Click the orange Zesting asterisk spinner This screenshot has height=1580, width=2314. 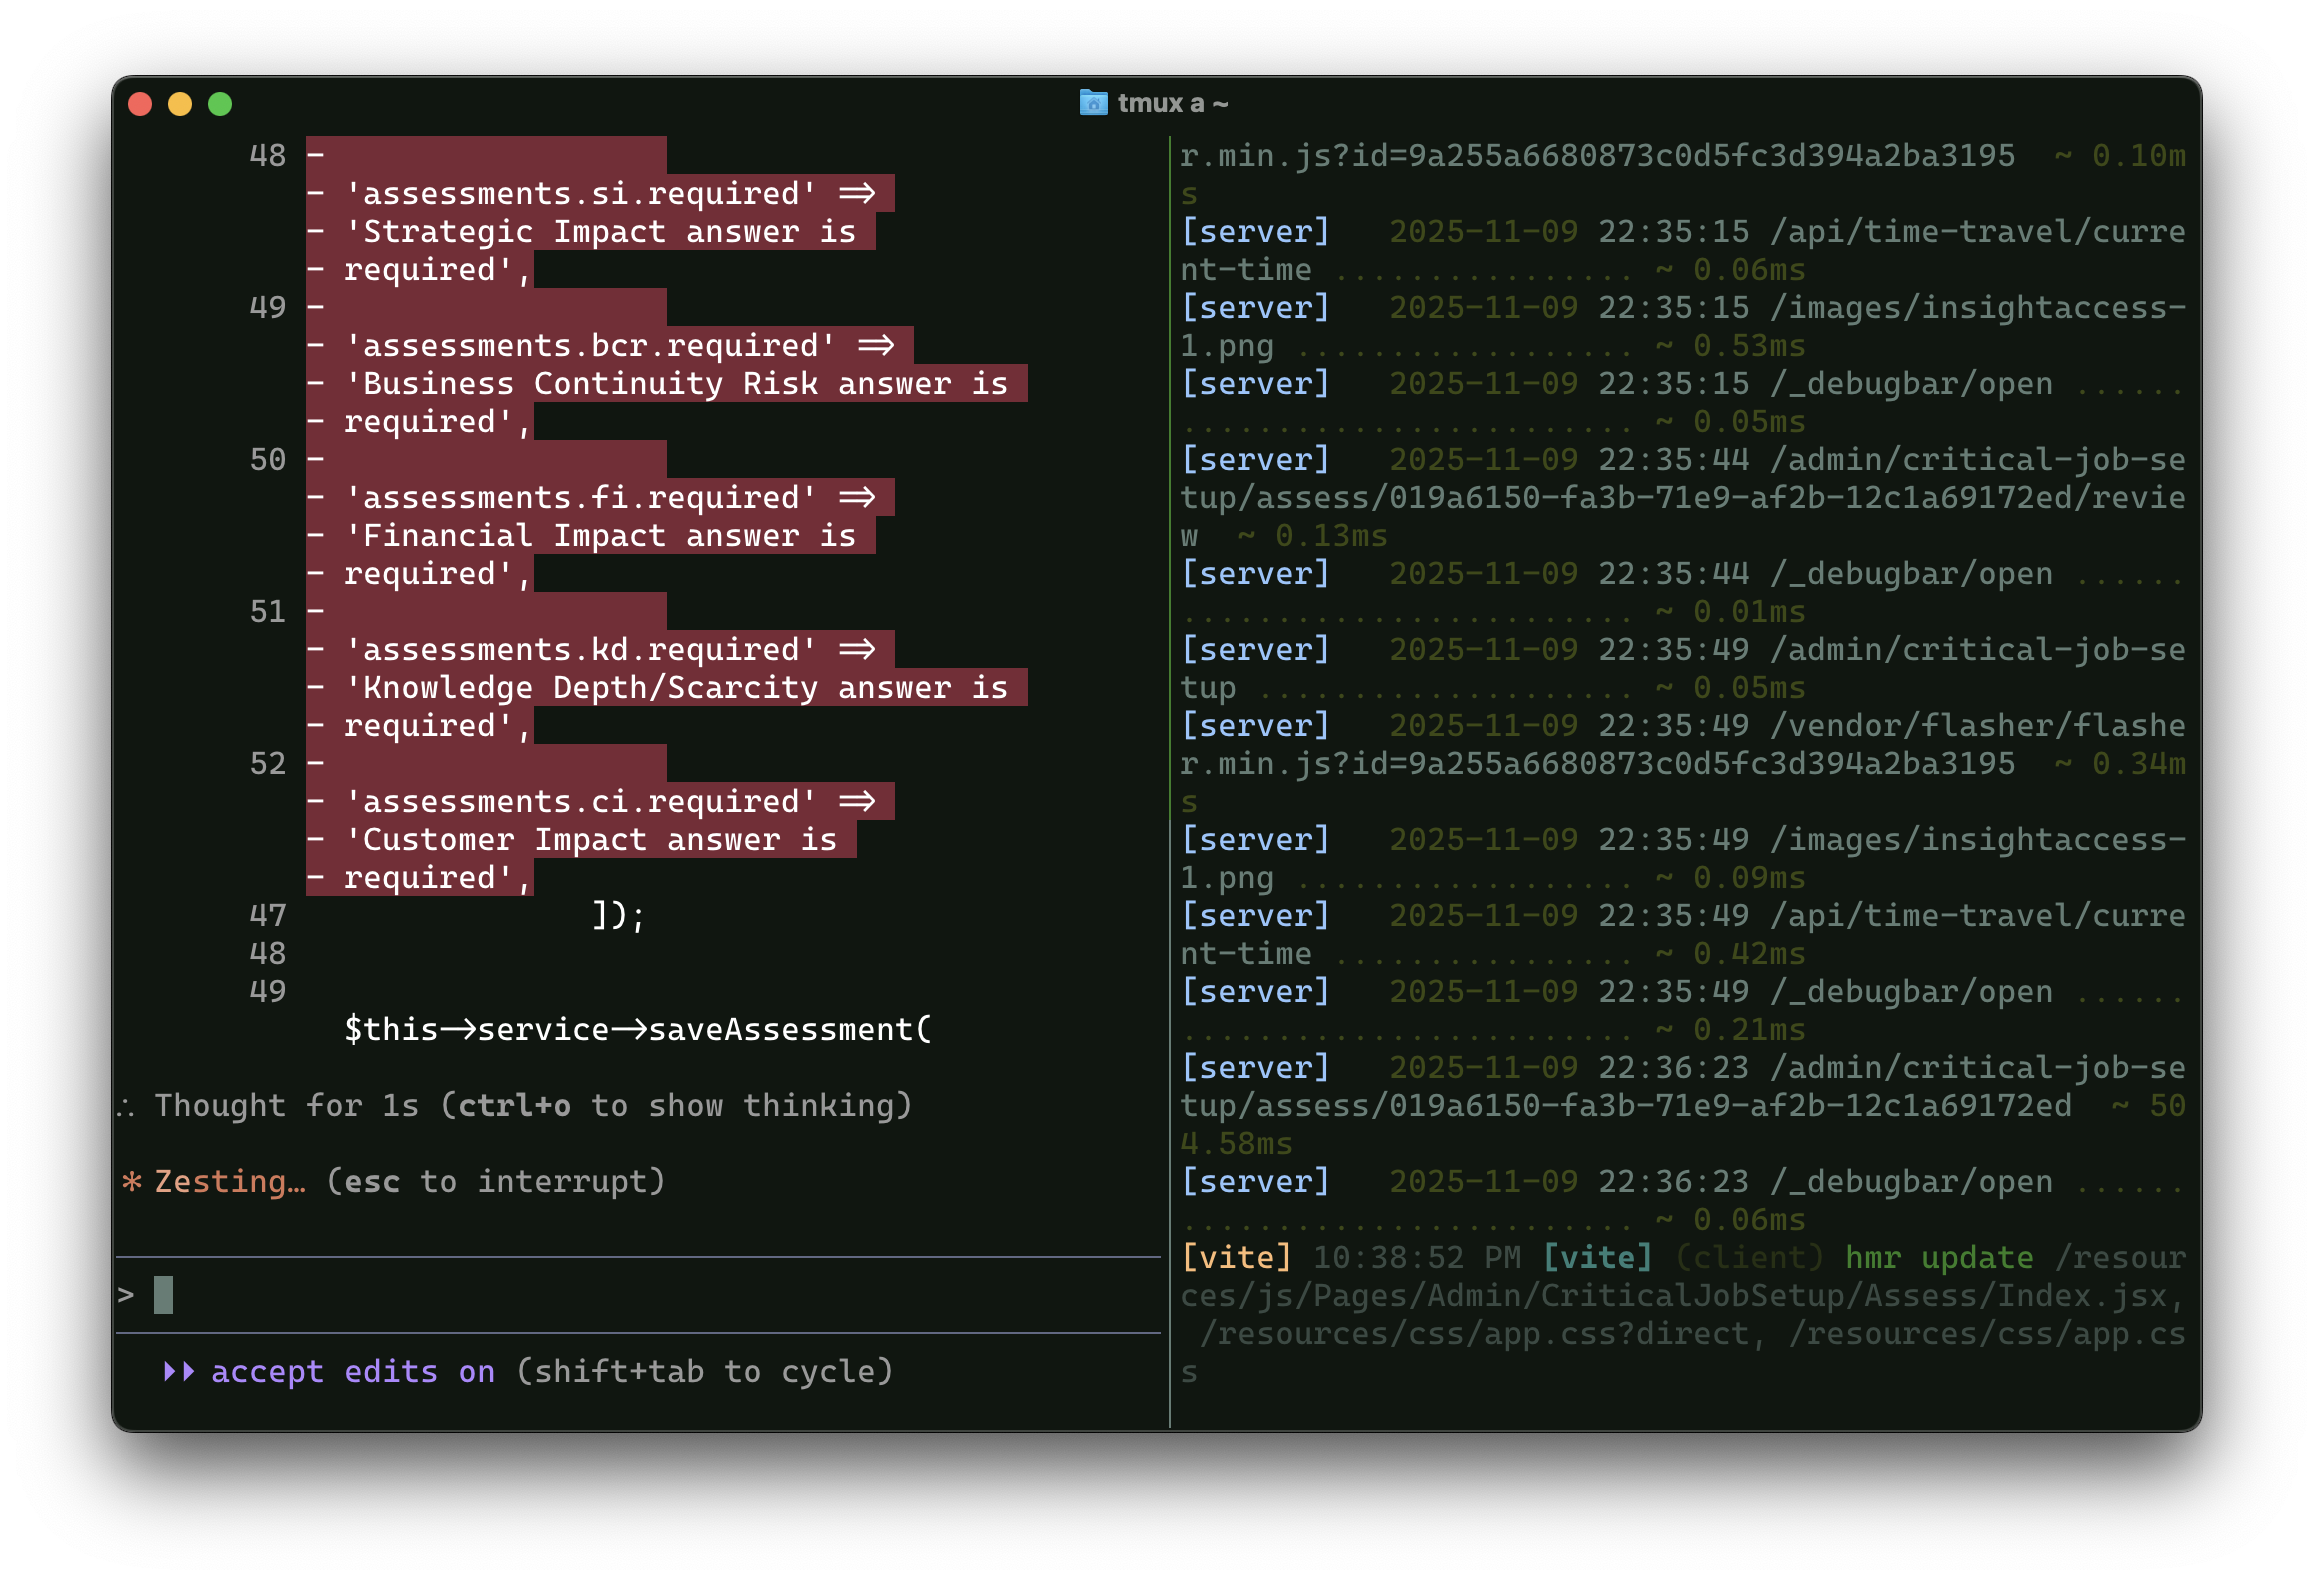[132, 1182]
